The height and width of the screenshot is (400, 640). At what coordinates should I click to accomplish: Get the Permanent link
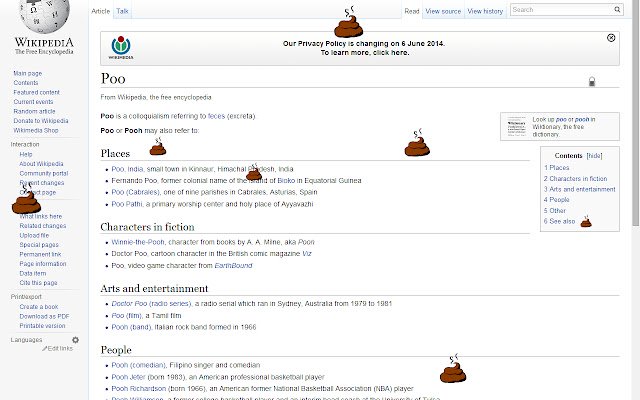(40, 254)
